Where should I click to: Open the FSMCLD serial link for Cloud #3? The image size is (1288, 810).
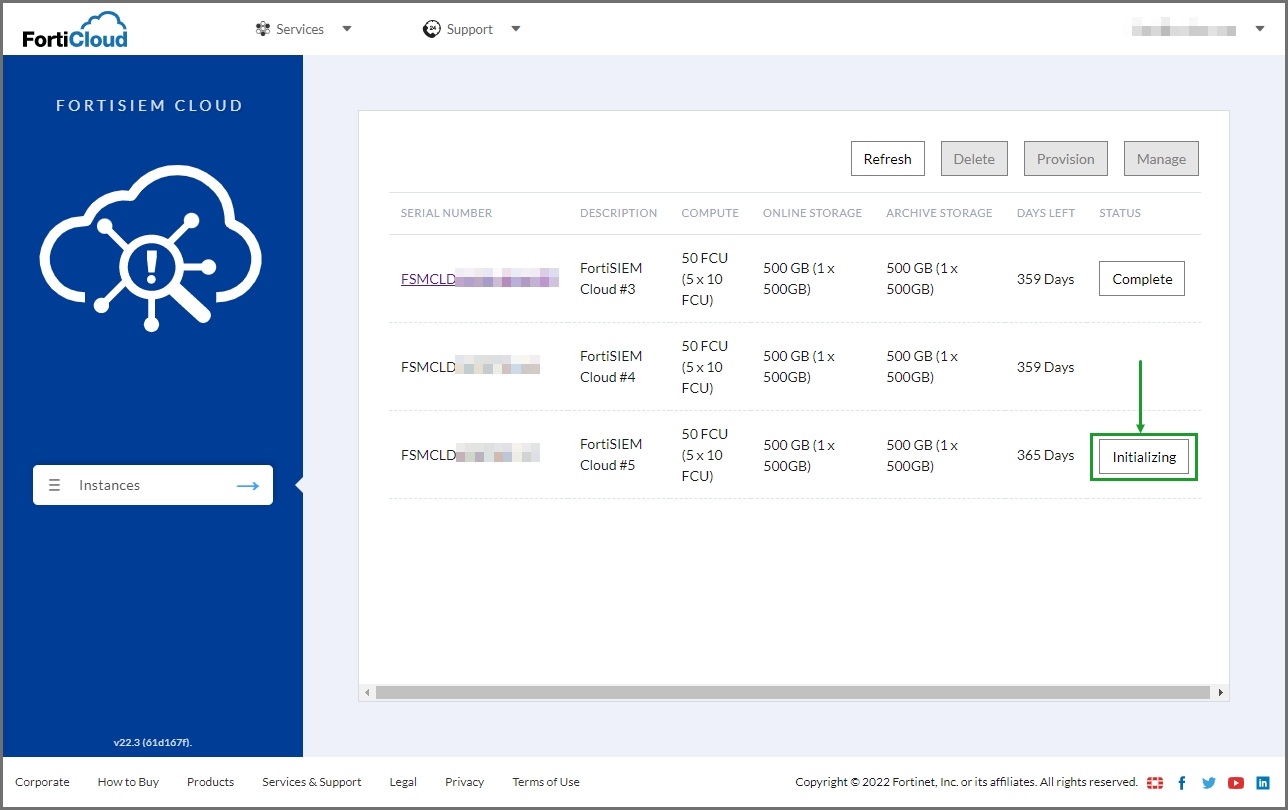click(x=479, y=279)
